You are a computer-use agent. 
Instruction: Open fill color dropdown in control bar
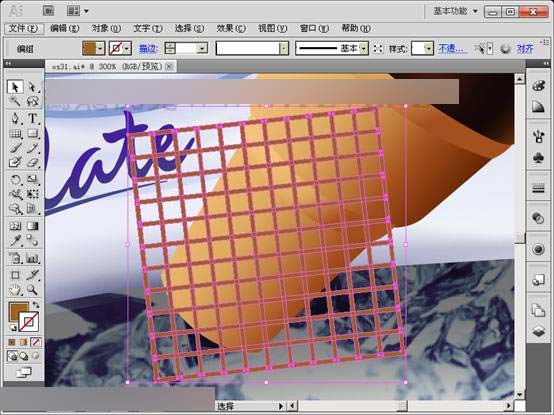[101, 48]
